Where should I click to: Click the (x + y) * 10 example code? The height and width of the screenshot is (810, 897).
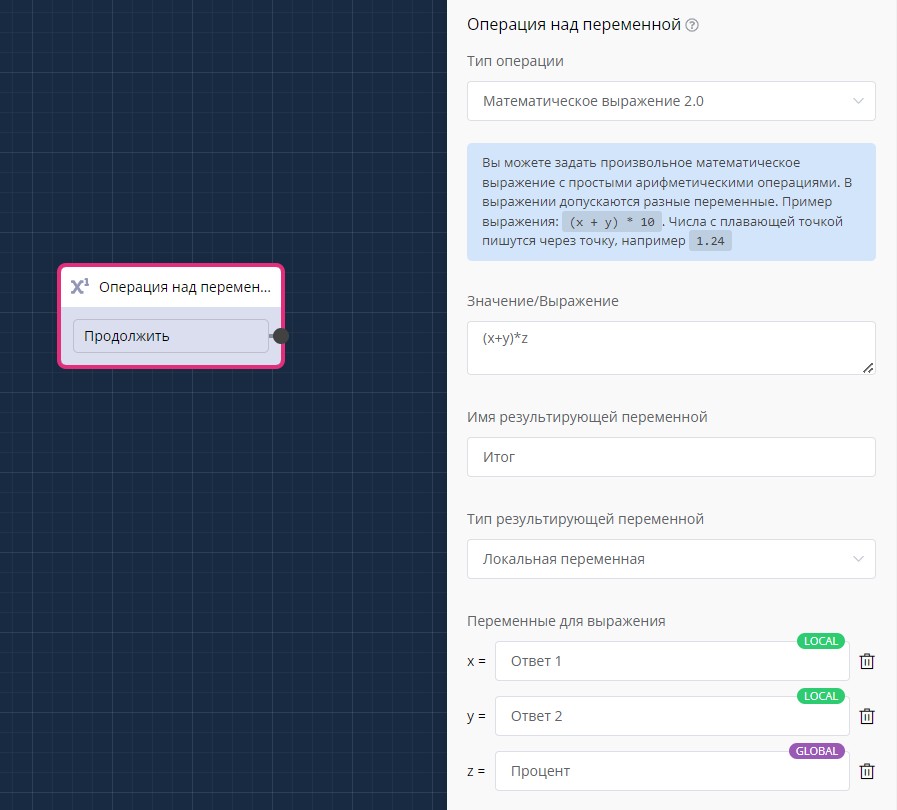pos(611,222)
